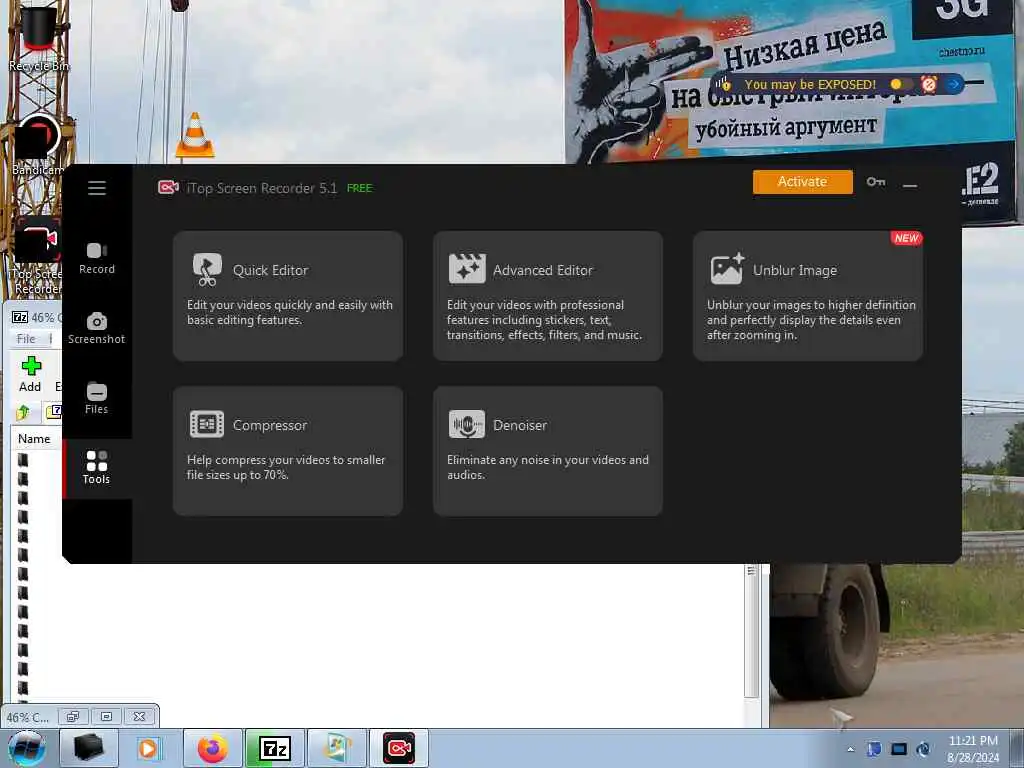Switch to 7-Zip in the taskbar
The height and width of the screenshot is (768, 1024).
point(275,748)
